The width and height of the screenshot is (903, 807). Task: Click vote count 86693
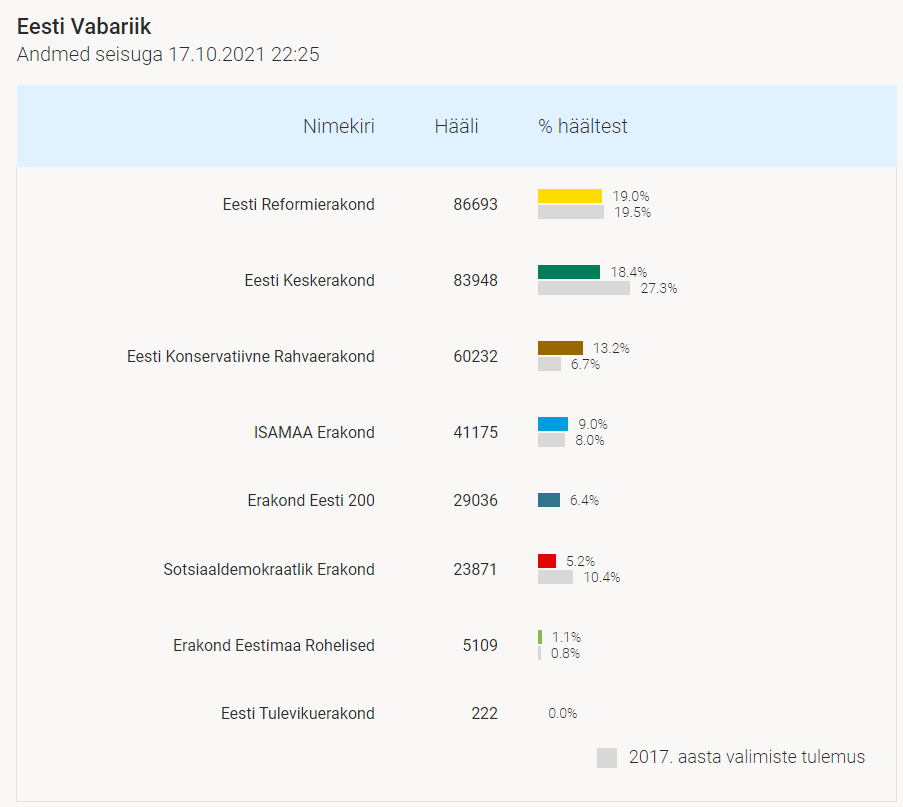(475, 204)
